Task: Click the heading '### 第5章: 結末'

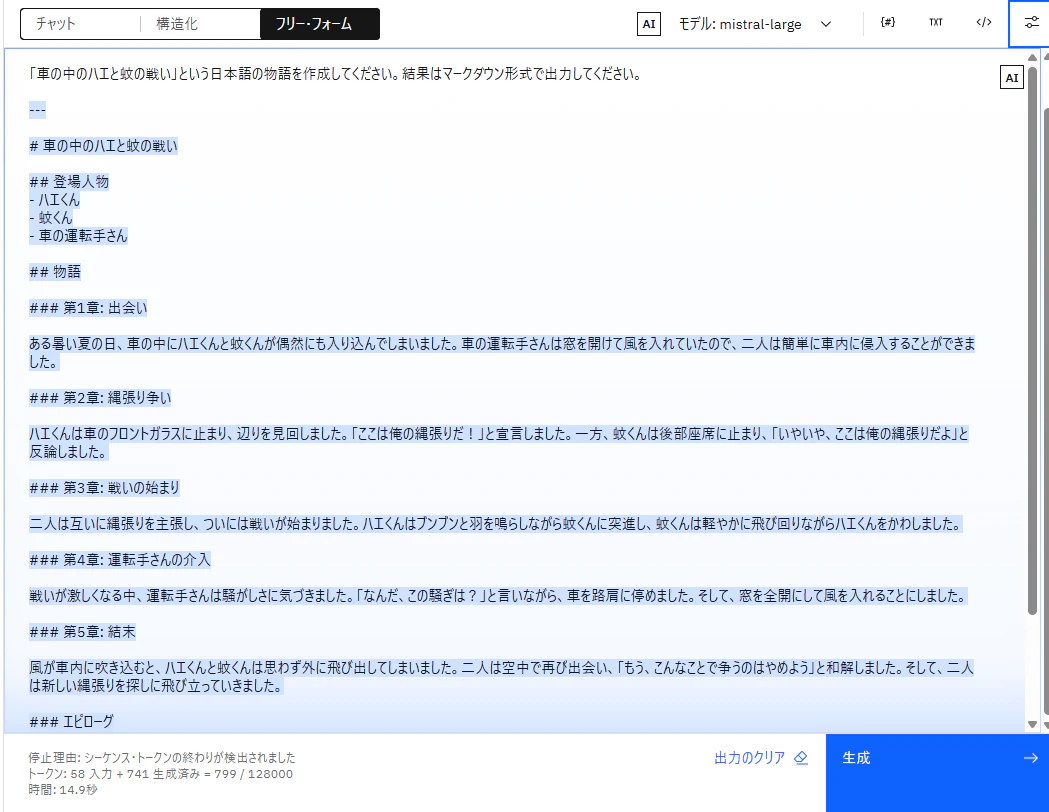Action: 82,633
